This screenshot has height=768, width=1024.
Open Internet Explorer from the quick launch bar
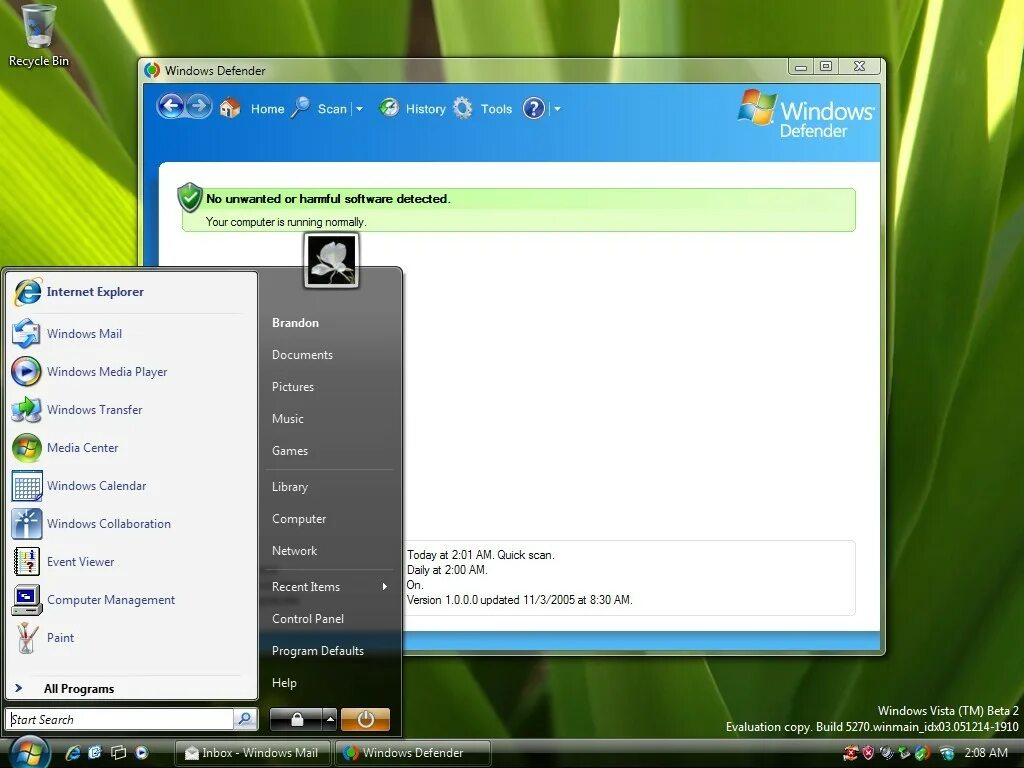71,752
